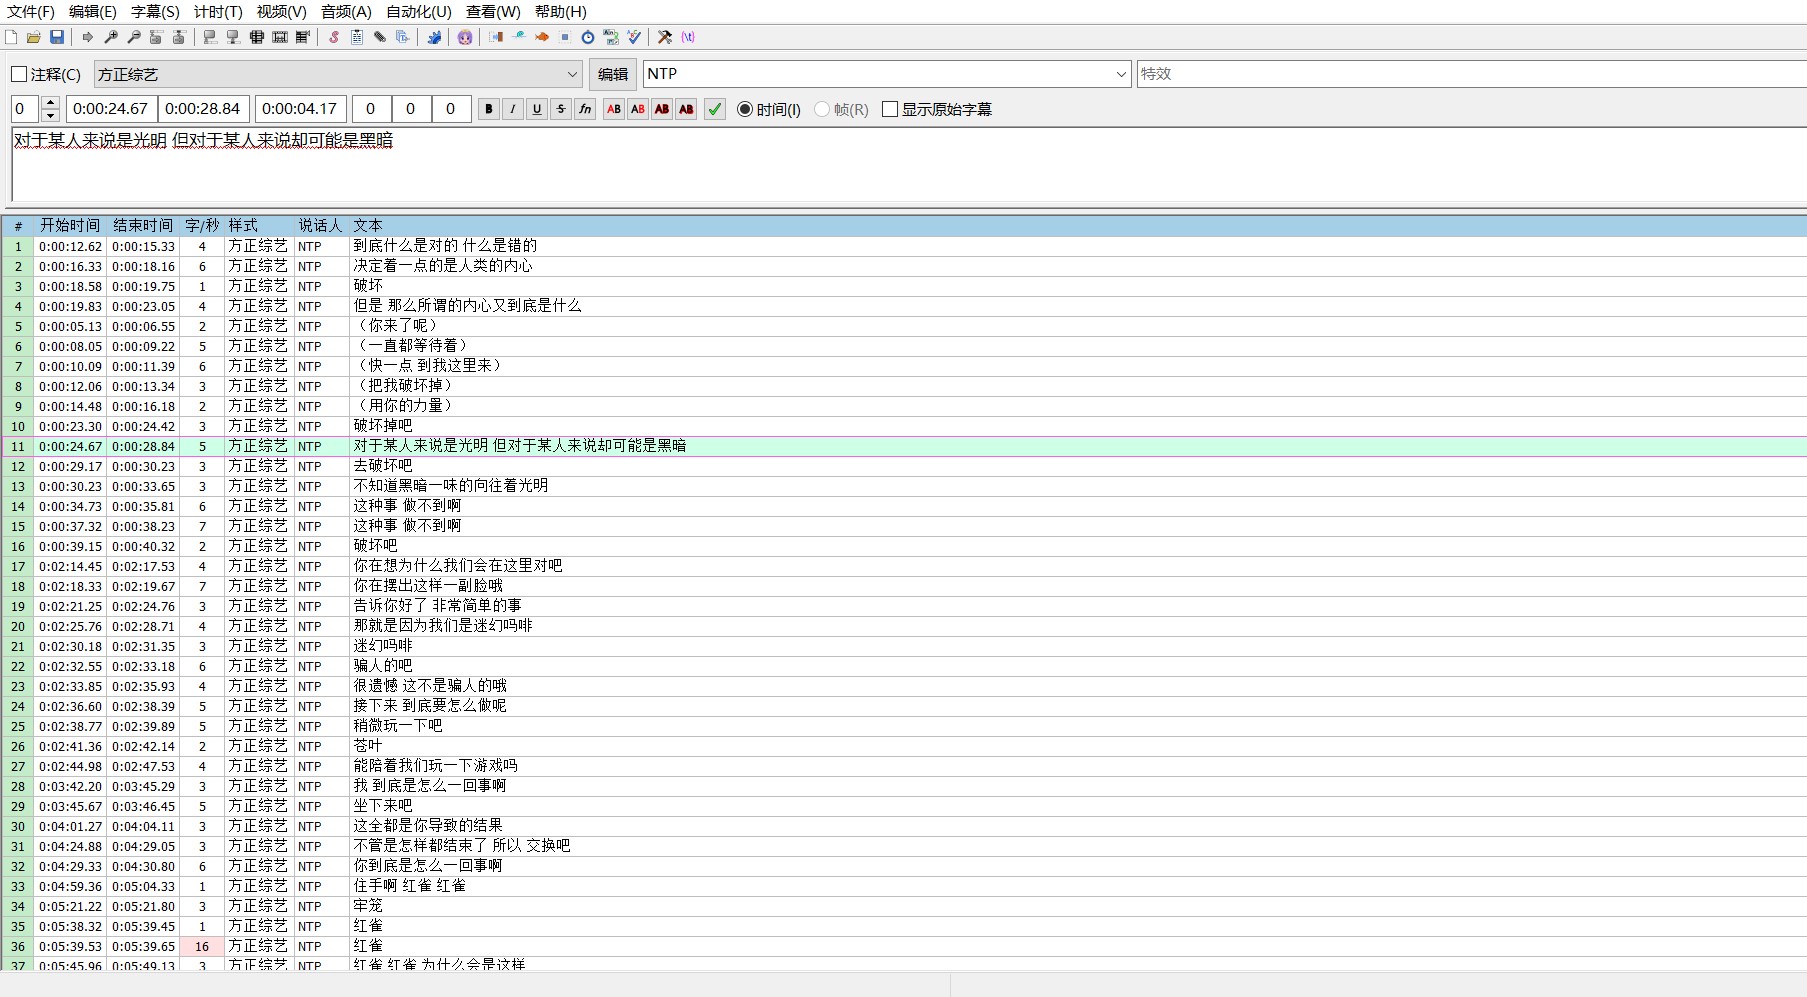Click the subtitle text edit box
This screenshot has height=997, width=1807.
(x=908, y=165)
